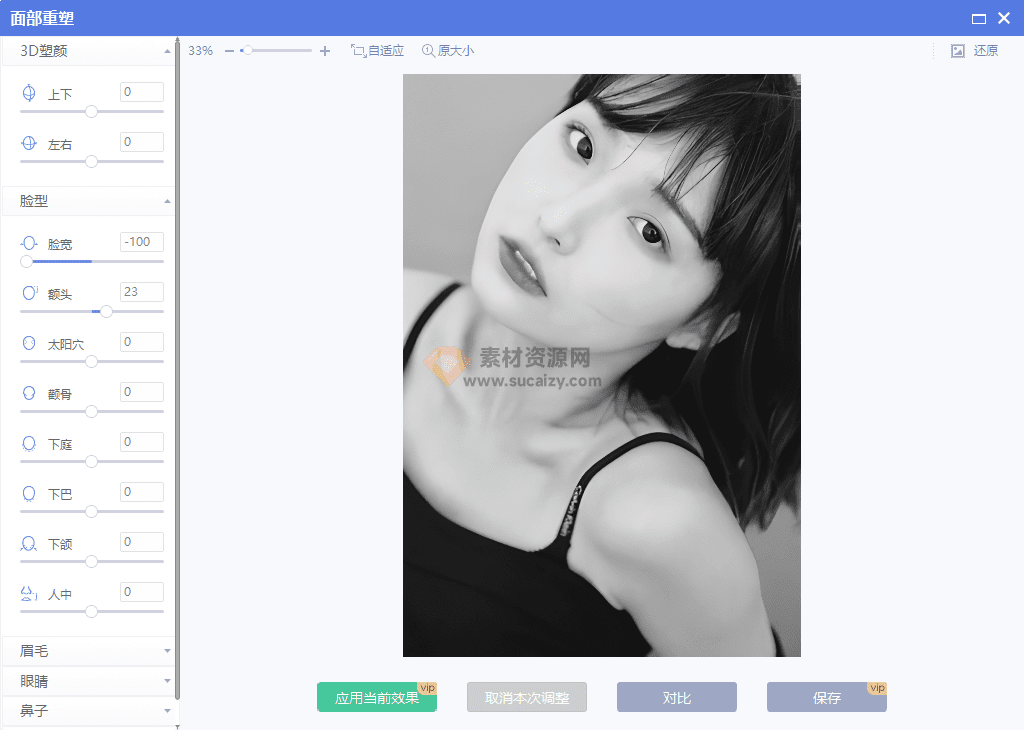Image resolution: width=1024 pixels, height=730 pixels.
Task: Click the 下巴 chin adjustment icon
Action: 28,492
